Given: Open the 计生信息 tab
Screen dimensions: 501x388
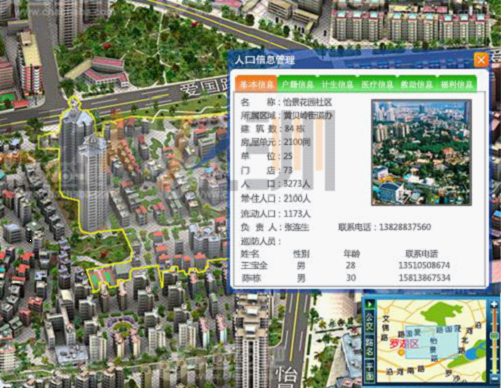Looking at the screenshot, I should (337, 85).
